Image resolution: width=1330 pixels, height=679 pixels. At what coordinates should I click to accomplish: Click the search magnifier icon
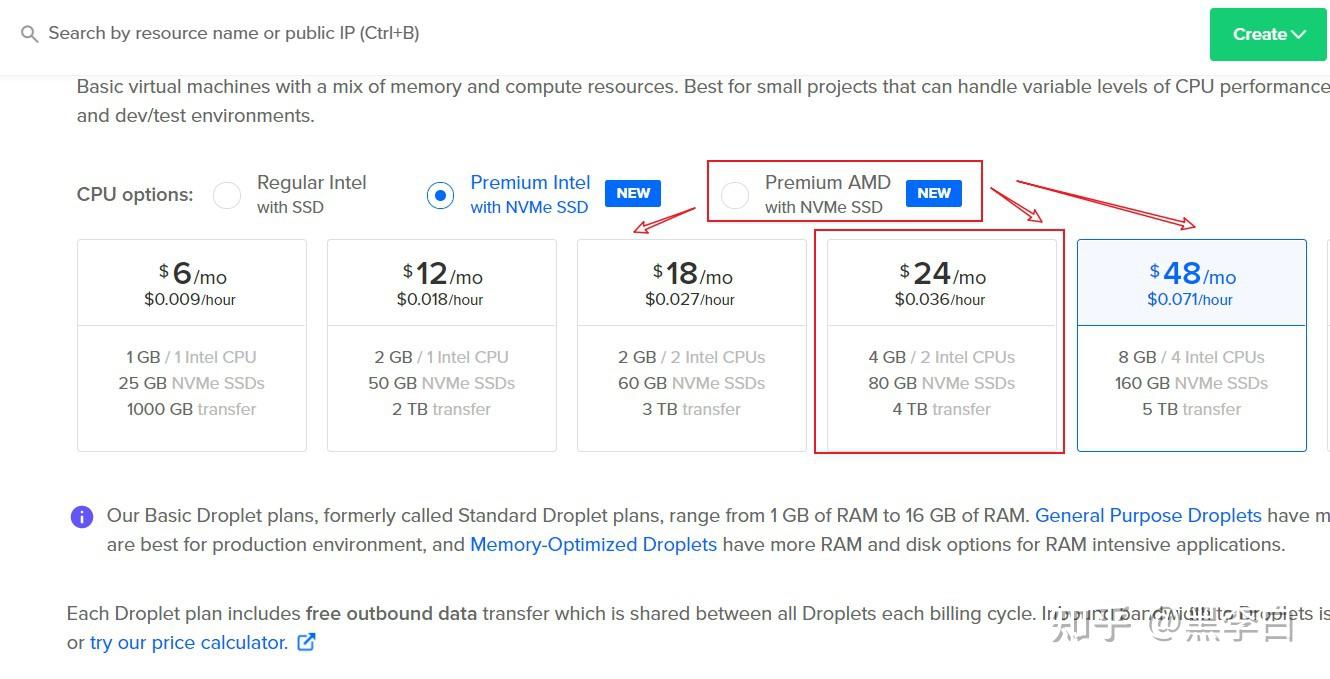pyautogui.click(x=29, y=34)
